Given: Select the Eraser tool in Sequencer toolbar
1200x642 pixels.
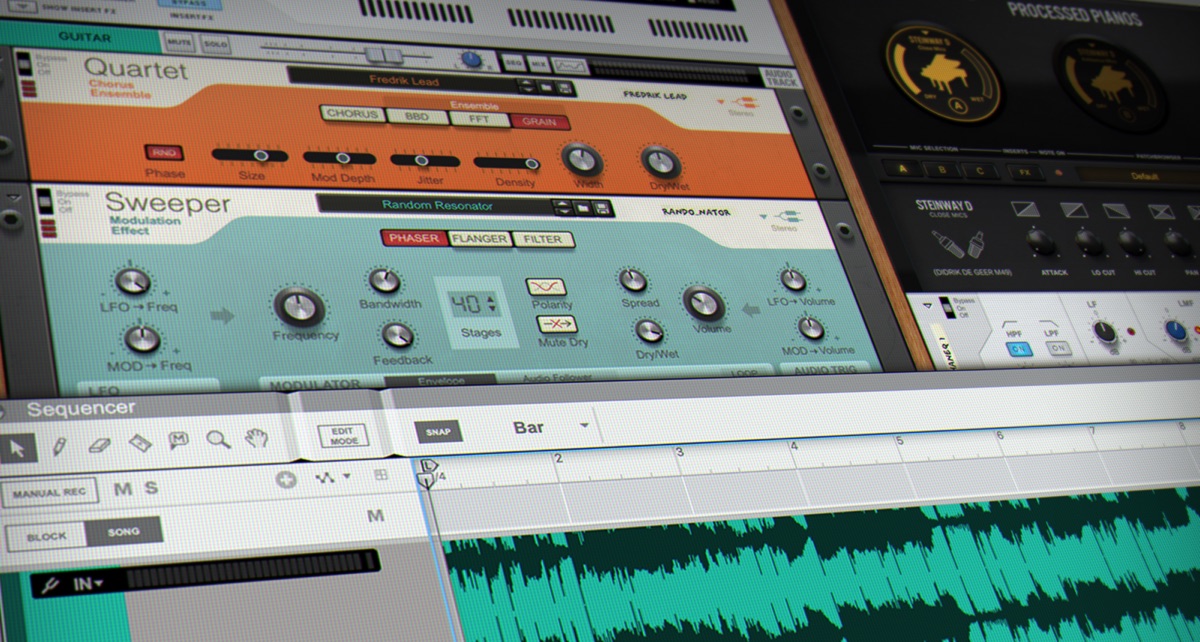Looking at the screenshot, I should pyautogui.click(x=99, y=444).
